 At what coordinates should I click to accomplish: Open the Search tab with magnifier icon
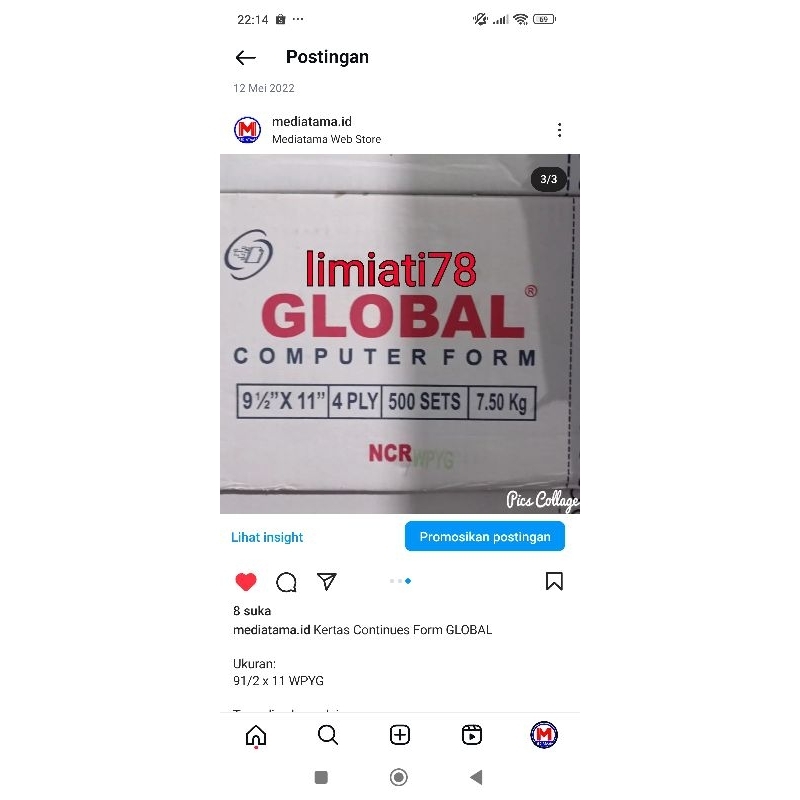[328, 735]
